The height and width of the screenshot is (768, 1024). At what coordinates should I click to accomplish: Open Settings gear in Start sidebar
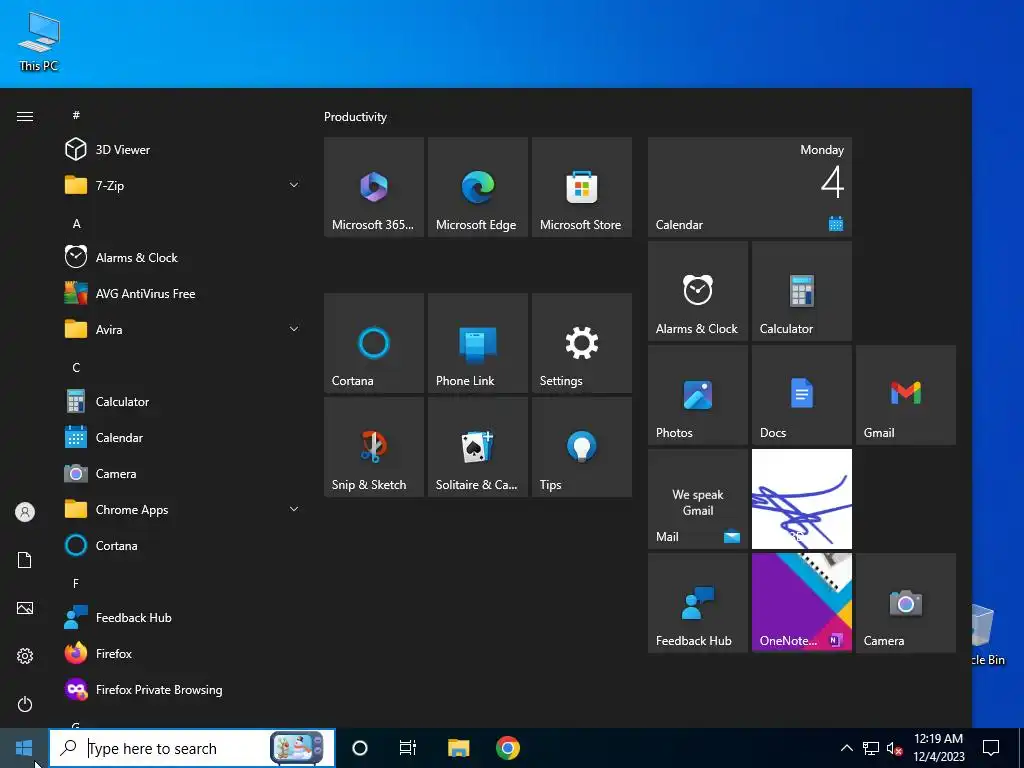click(x=25, y=656)
